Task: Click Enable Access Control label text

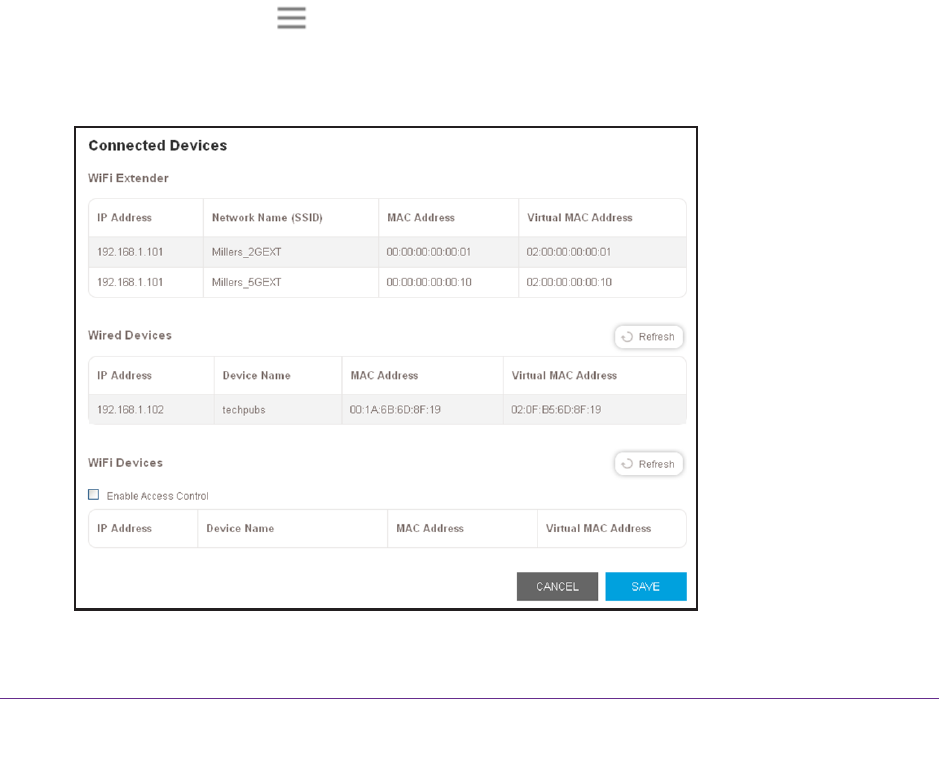Action: (157, 496)
